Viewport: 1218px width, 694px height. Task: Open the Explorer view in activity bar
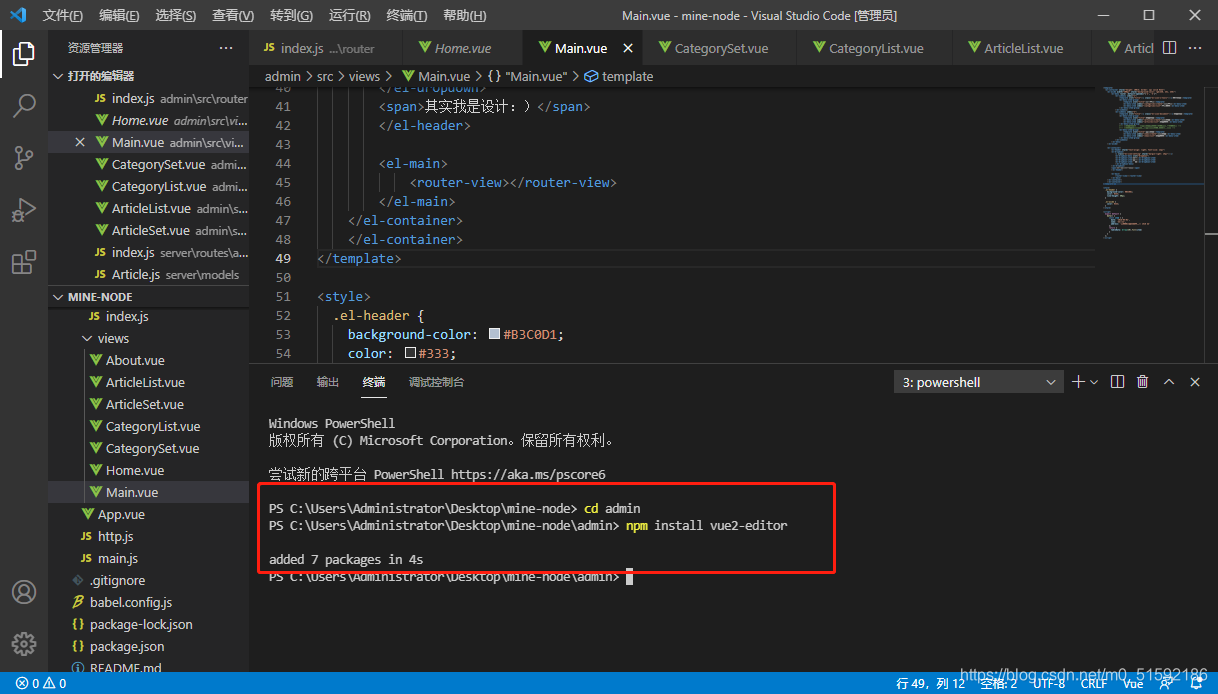(24, 53)
